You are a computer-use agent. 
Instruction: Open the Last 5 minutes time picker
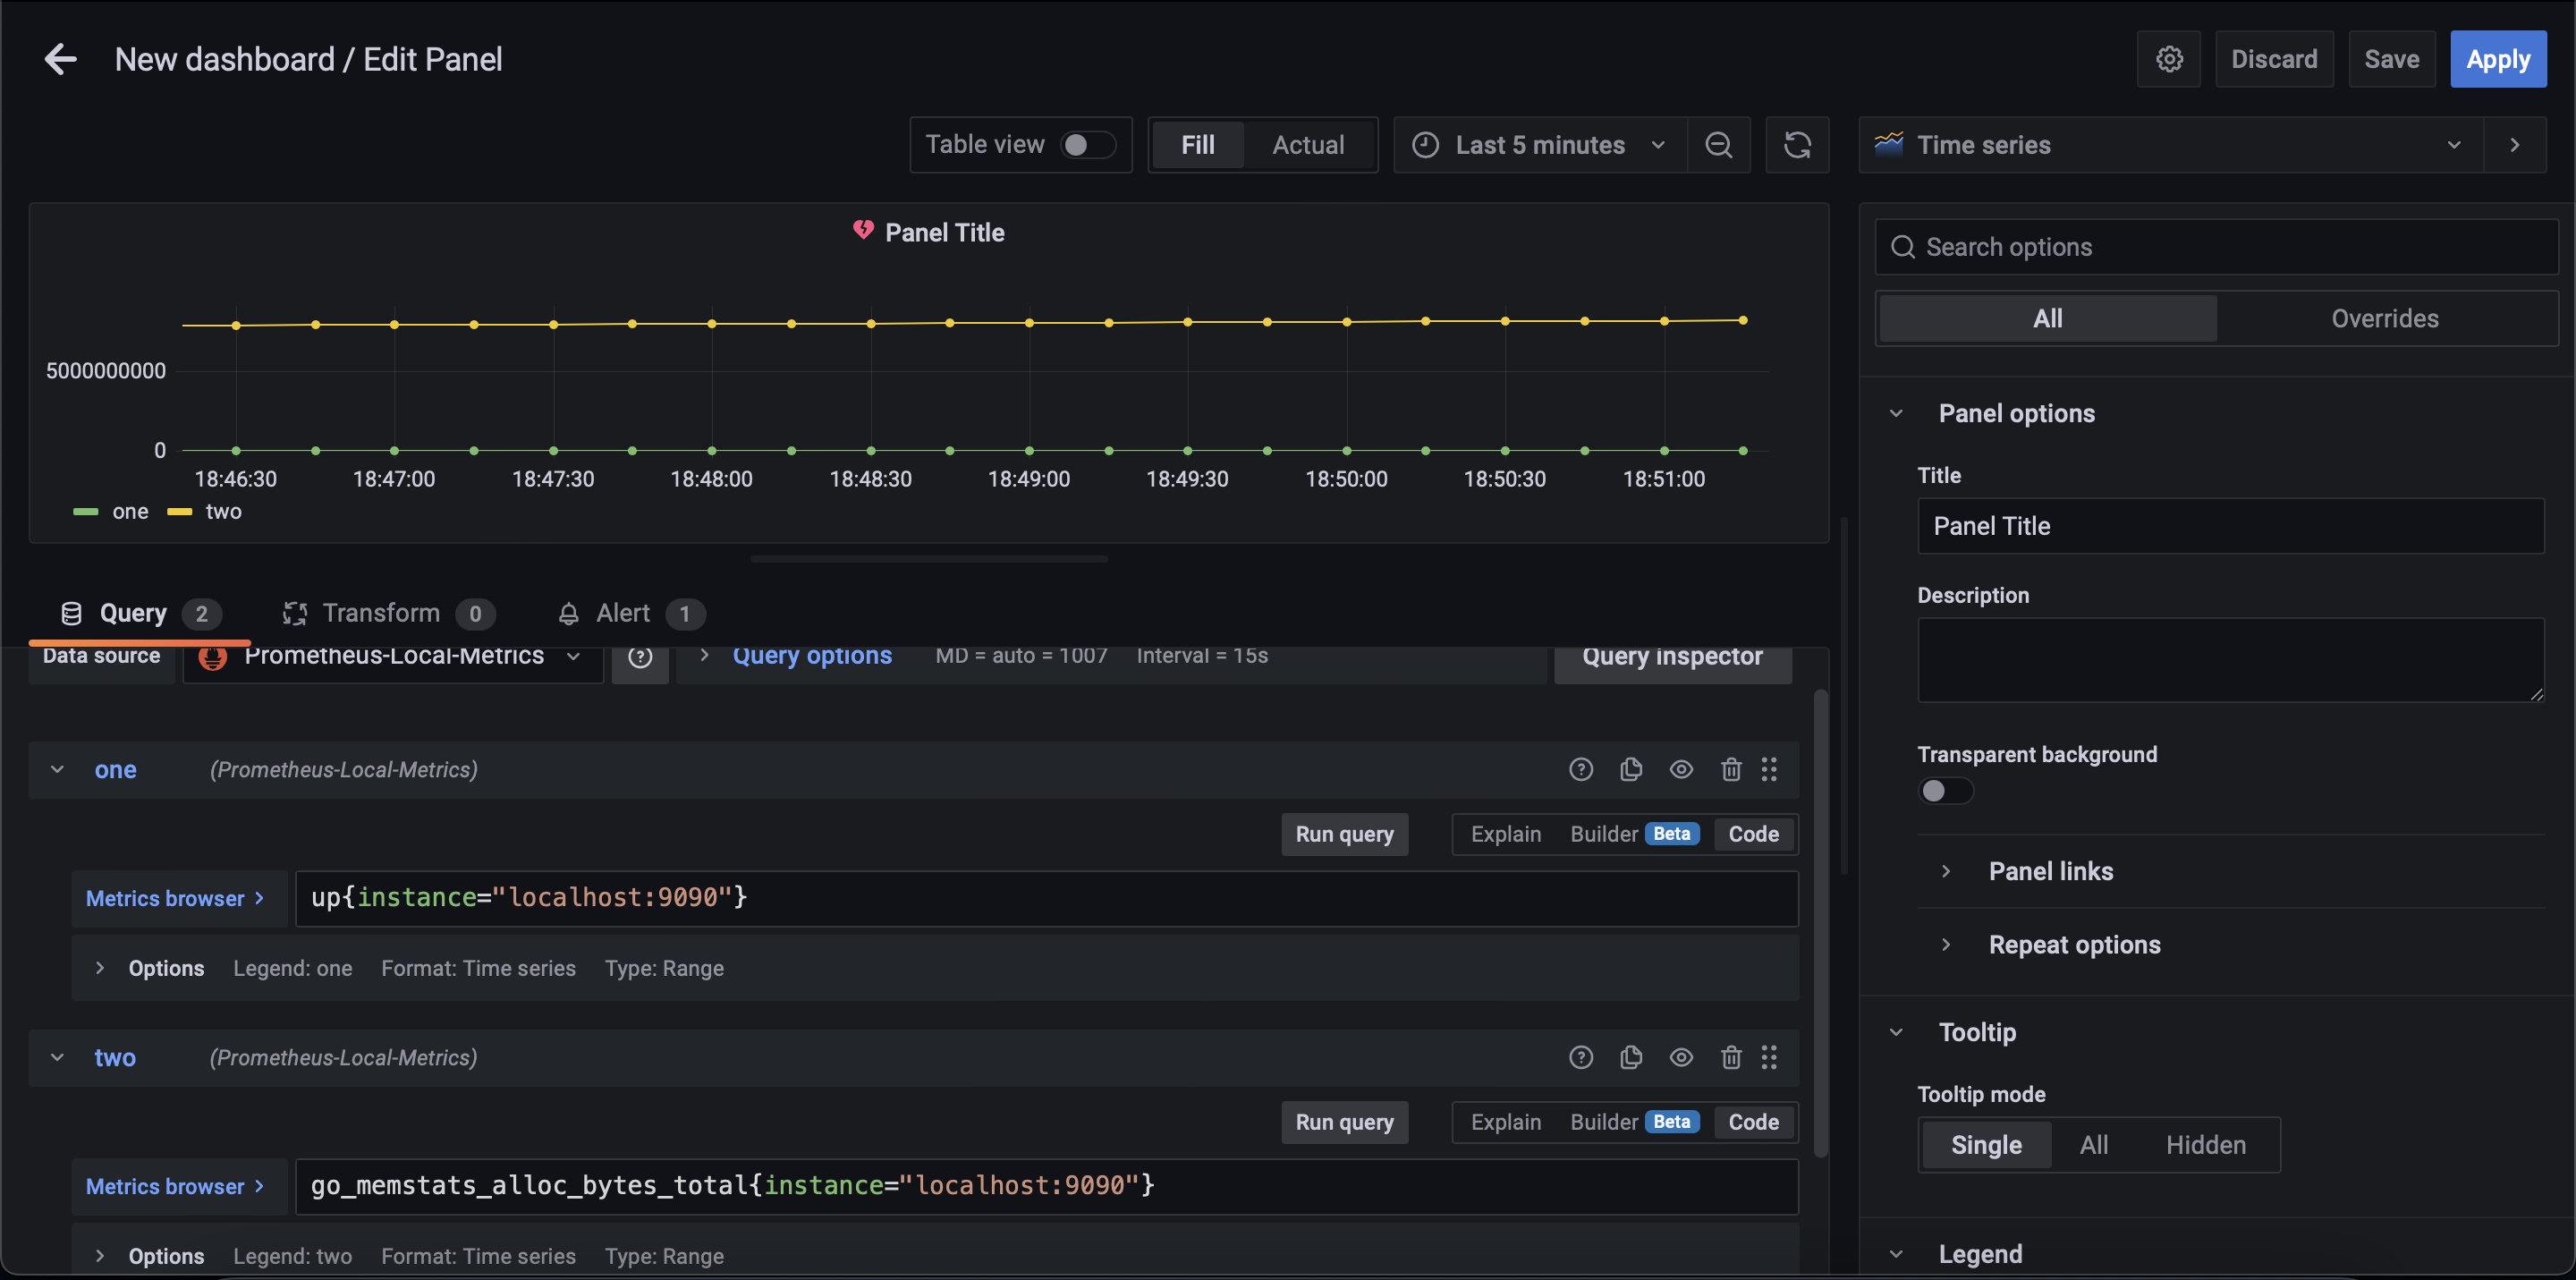[x=1539, y=145]
